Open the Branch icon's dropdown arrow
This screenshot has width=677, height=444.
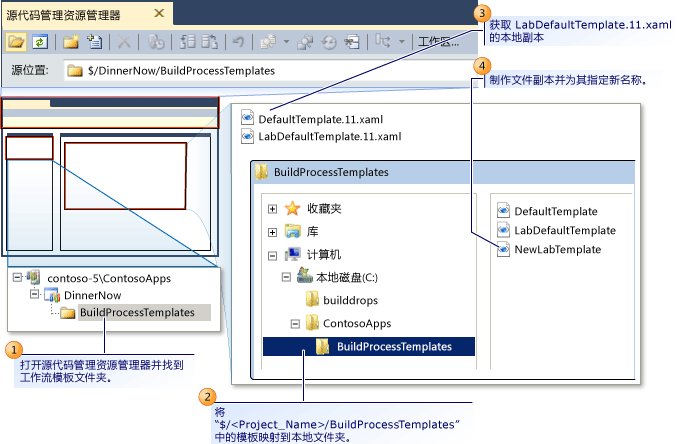click(402, 42)
